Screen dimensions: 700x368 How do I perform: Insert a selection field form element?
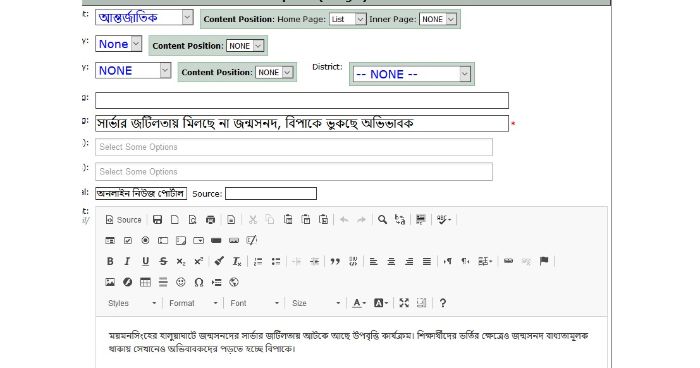pos(198,241)
